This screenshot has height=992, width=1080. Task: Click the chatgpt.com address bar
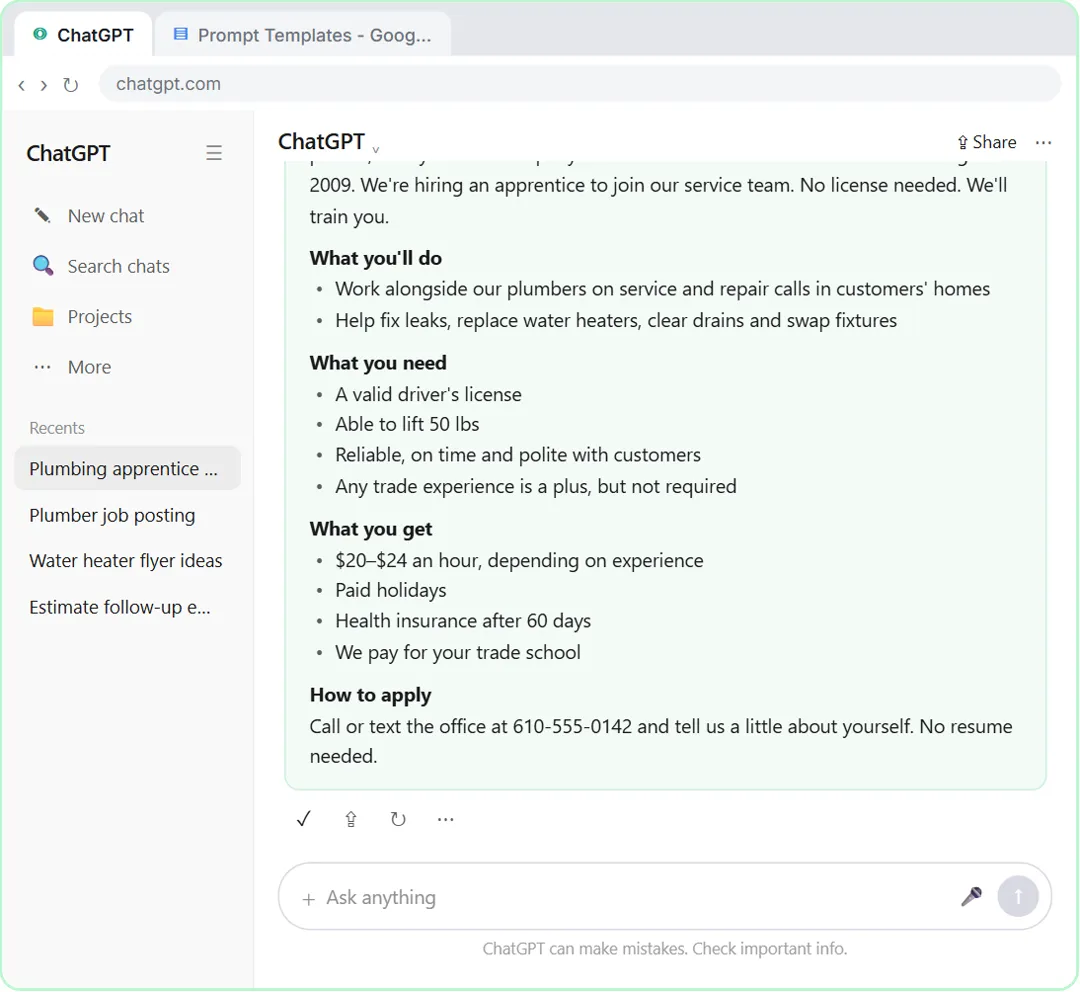click(580, 84)
